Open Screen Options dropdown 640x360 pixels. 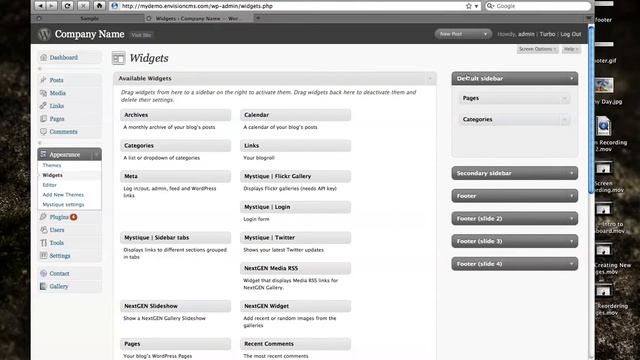537,49
